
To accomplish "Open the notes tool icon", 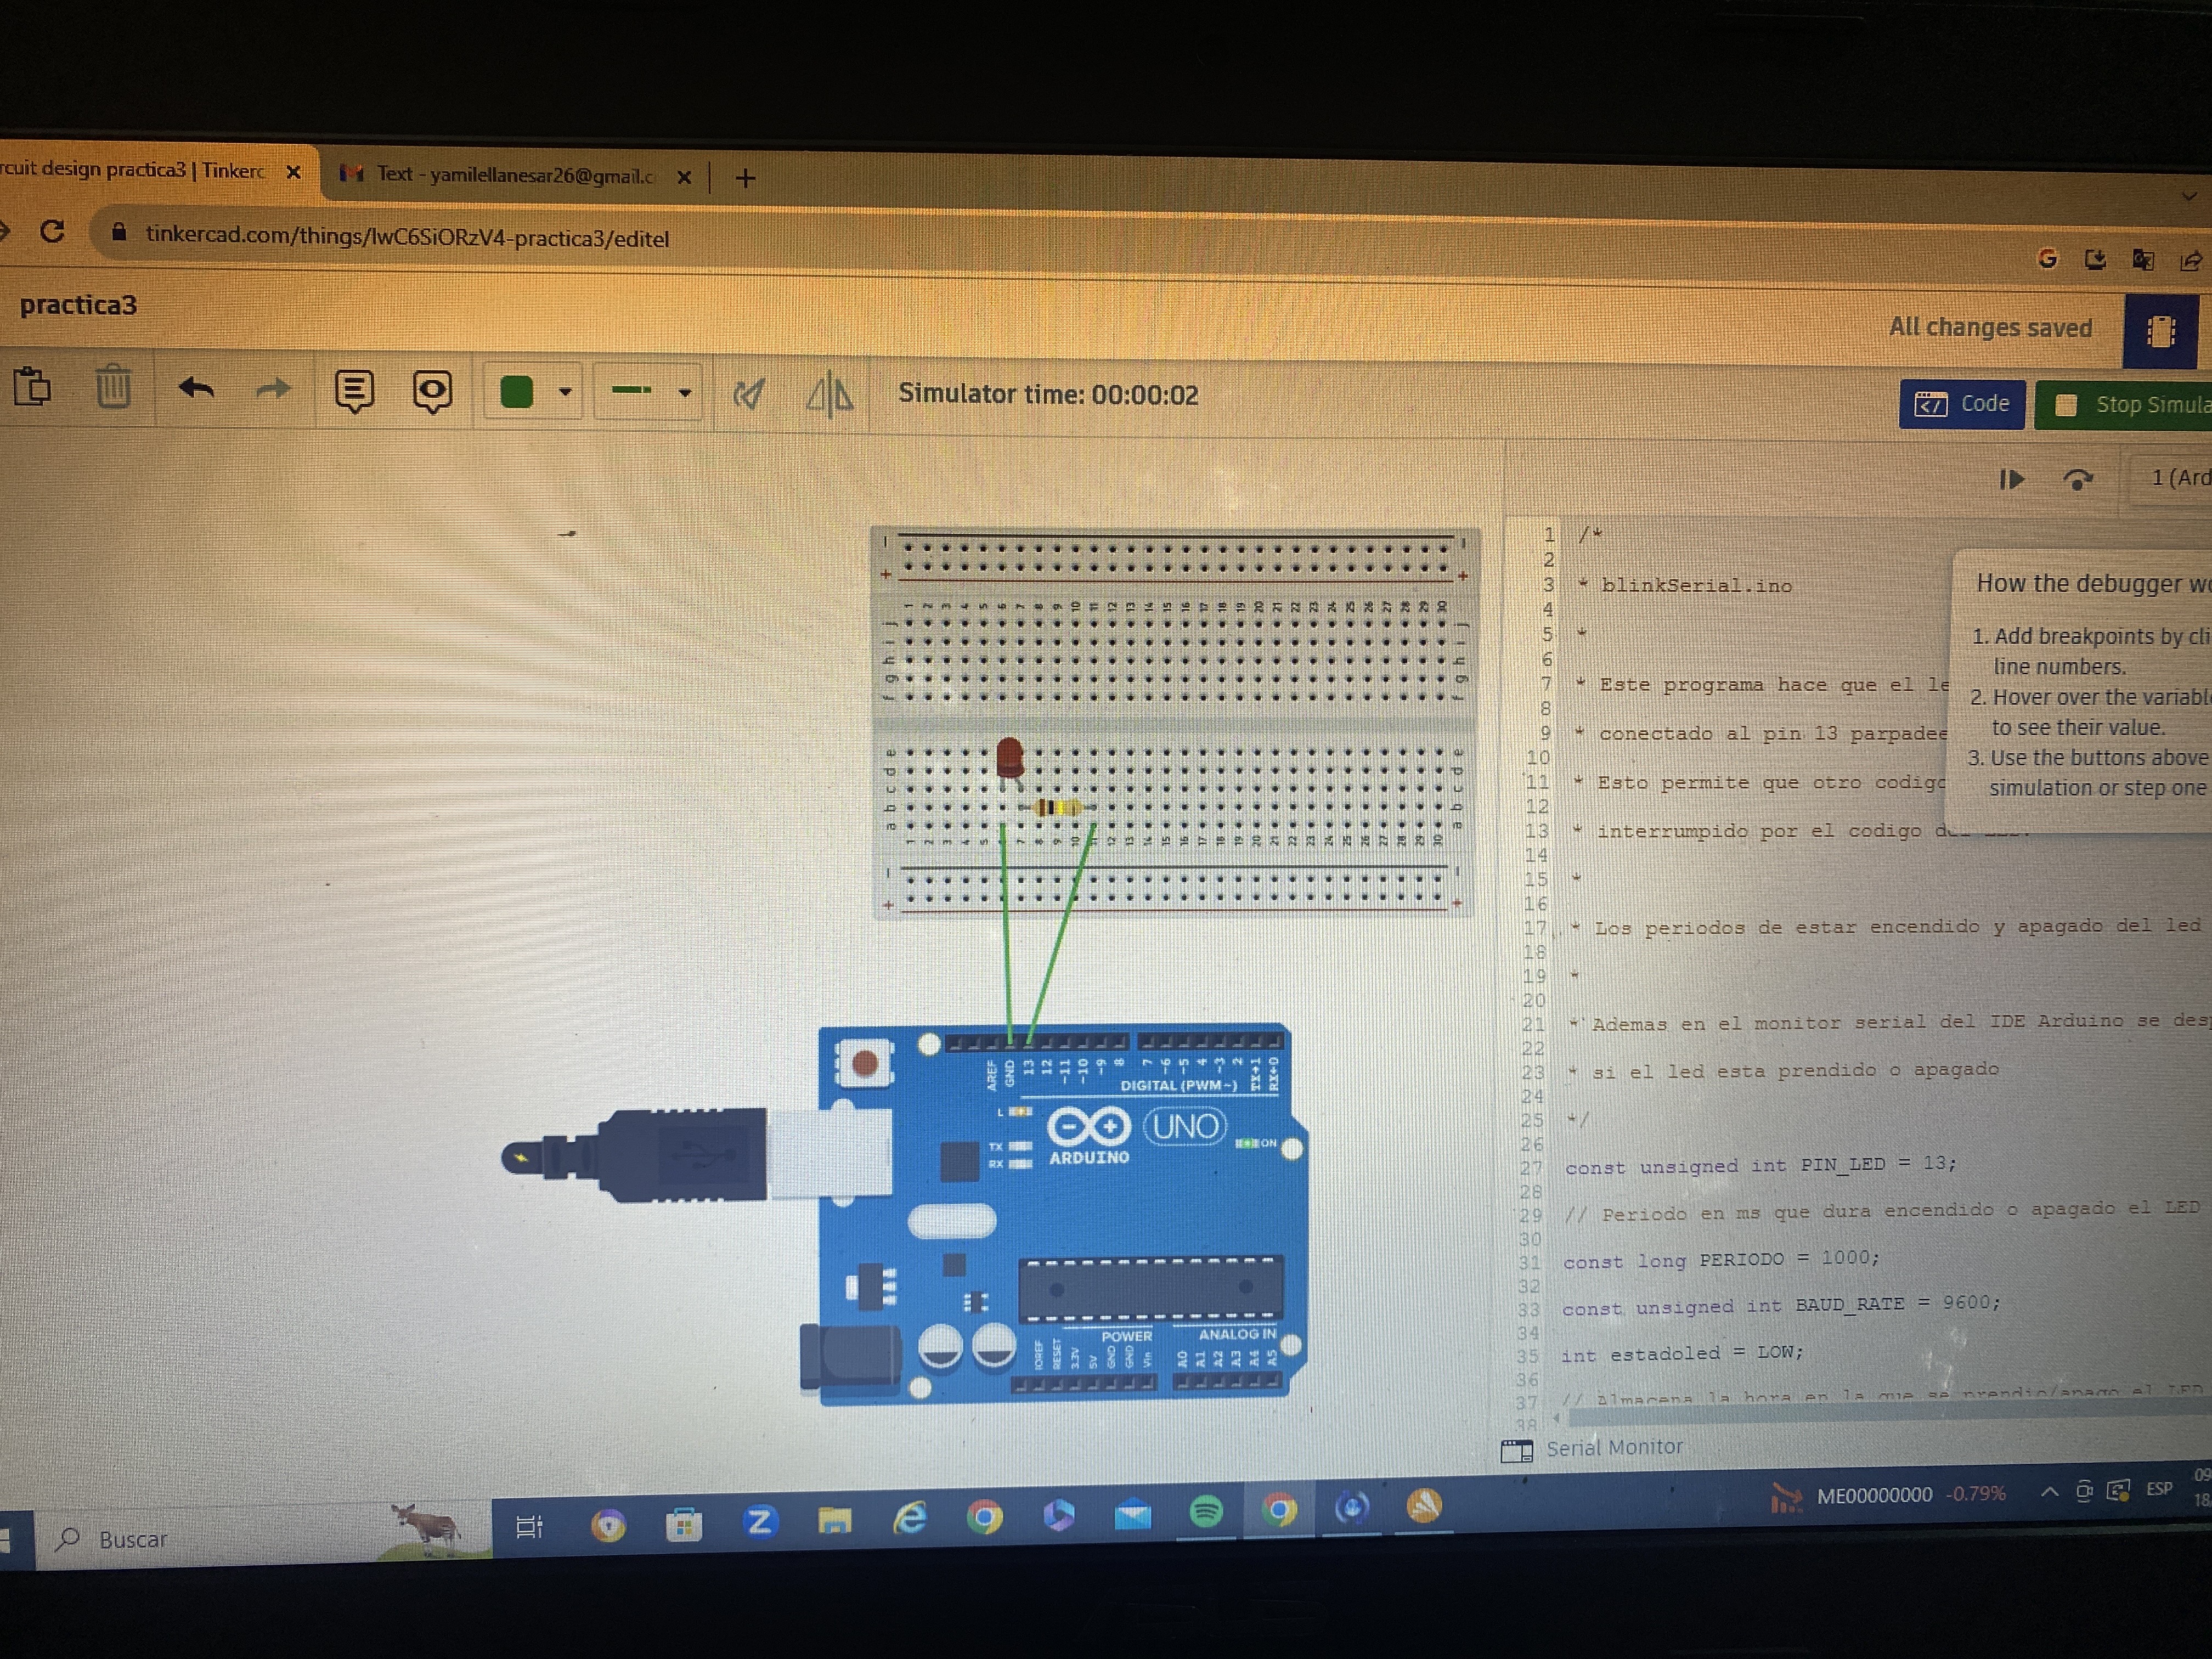I will click(354, 391).
